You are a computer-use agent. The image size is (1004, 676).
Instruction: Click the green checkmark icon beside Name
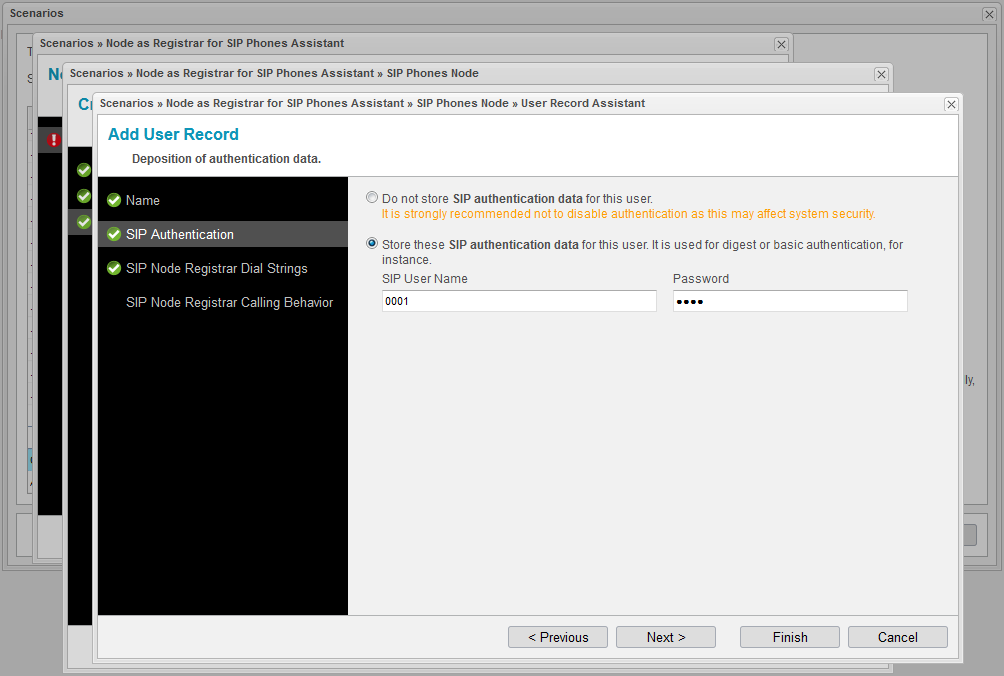click(114, 200)
